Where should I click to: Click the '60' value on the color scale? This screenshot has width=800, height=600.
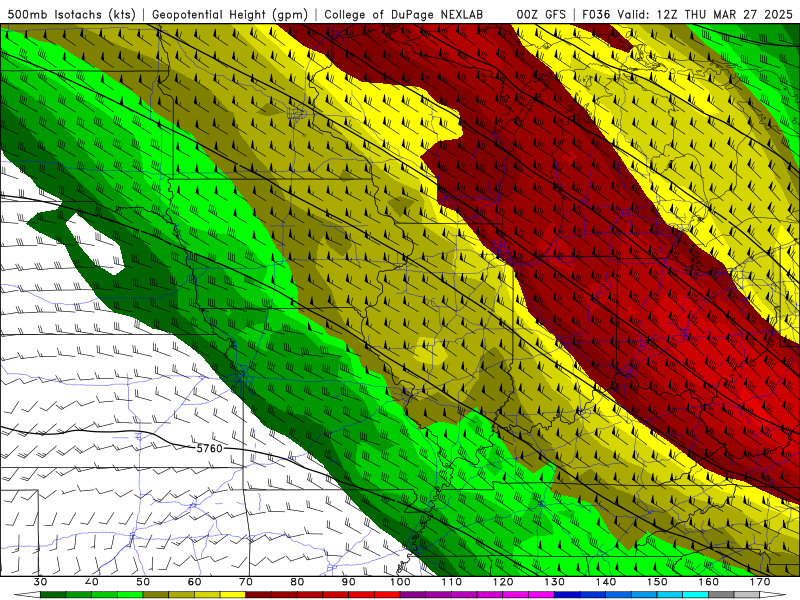click(194, 582)
